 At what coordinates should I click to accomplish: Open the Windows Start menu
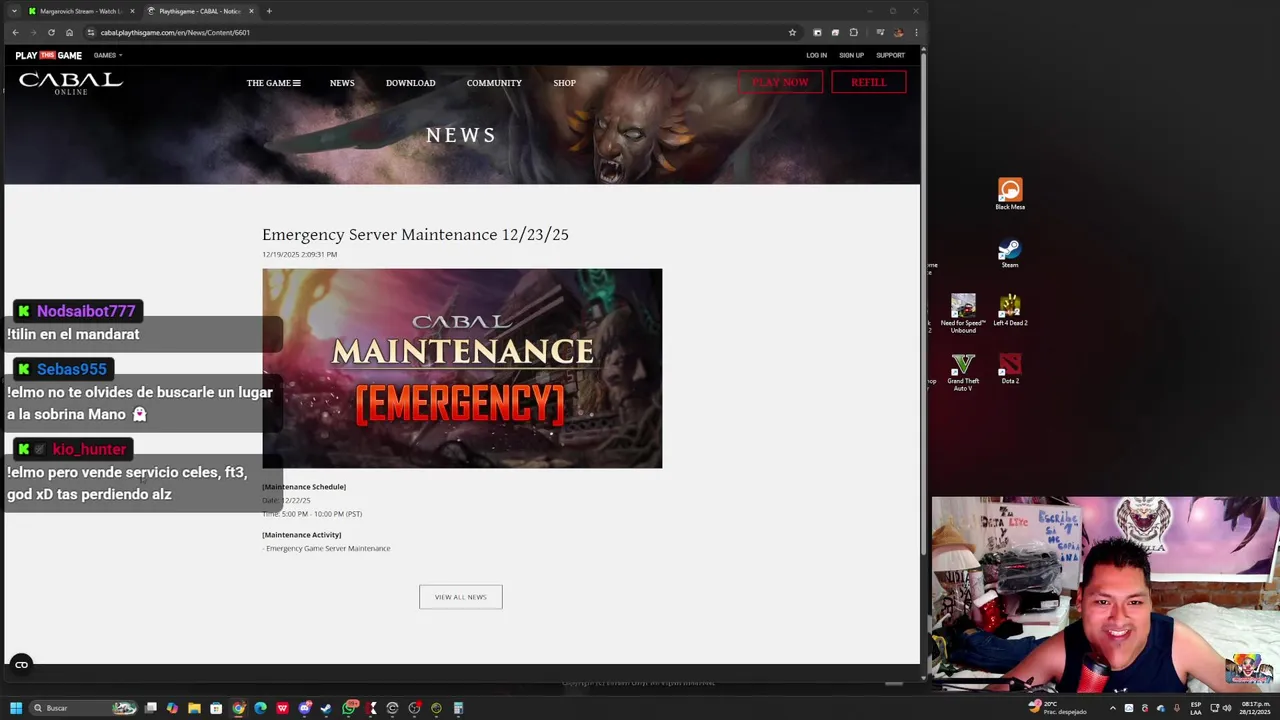pos(16,708)
